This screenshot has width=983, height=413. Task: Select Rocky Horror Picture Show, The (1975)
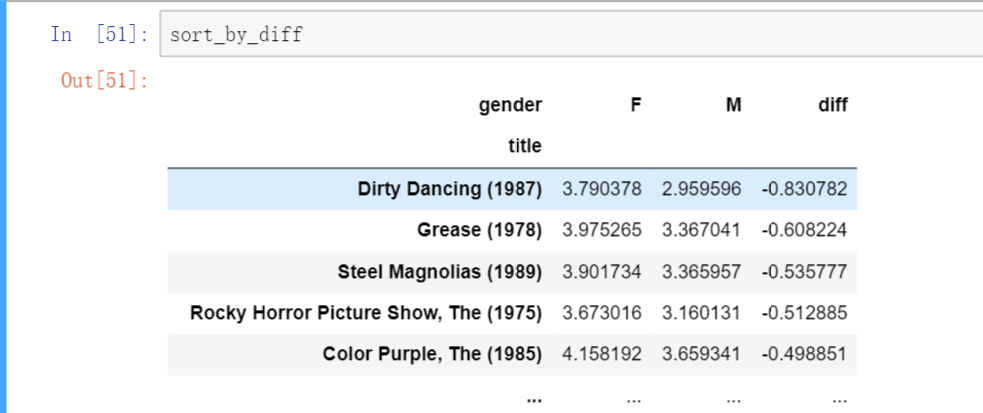pyautogui.click(x=366, y=313)
